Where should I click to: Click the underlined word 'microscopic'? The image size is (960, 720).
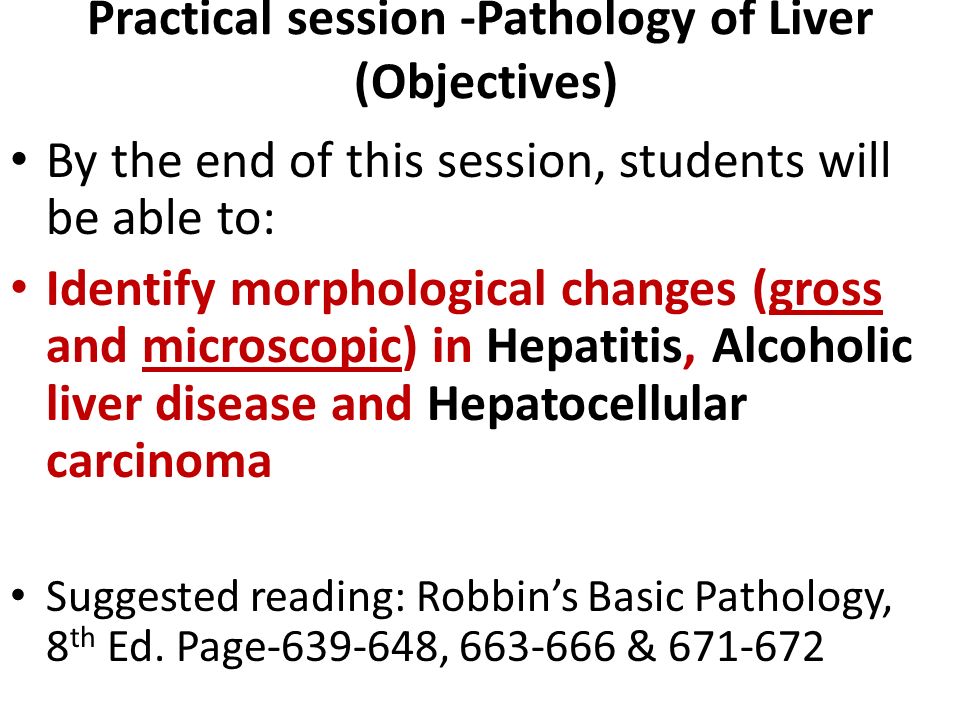pyautogui.click(x=272, y=347)
